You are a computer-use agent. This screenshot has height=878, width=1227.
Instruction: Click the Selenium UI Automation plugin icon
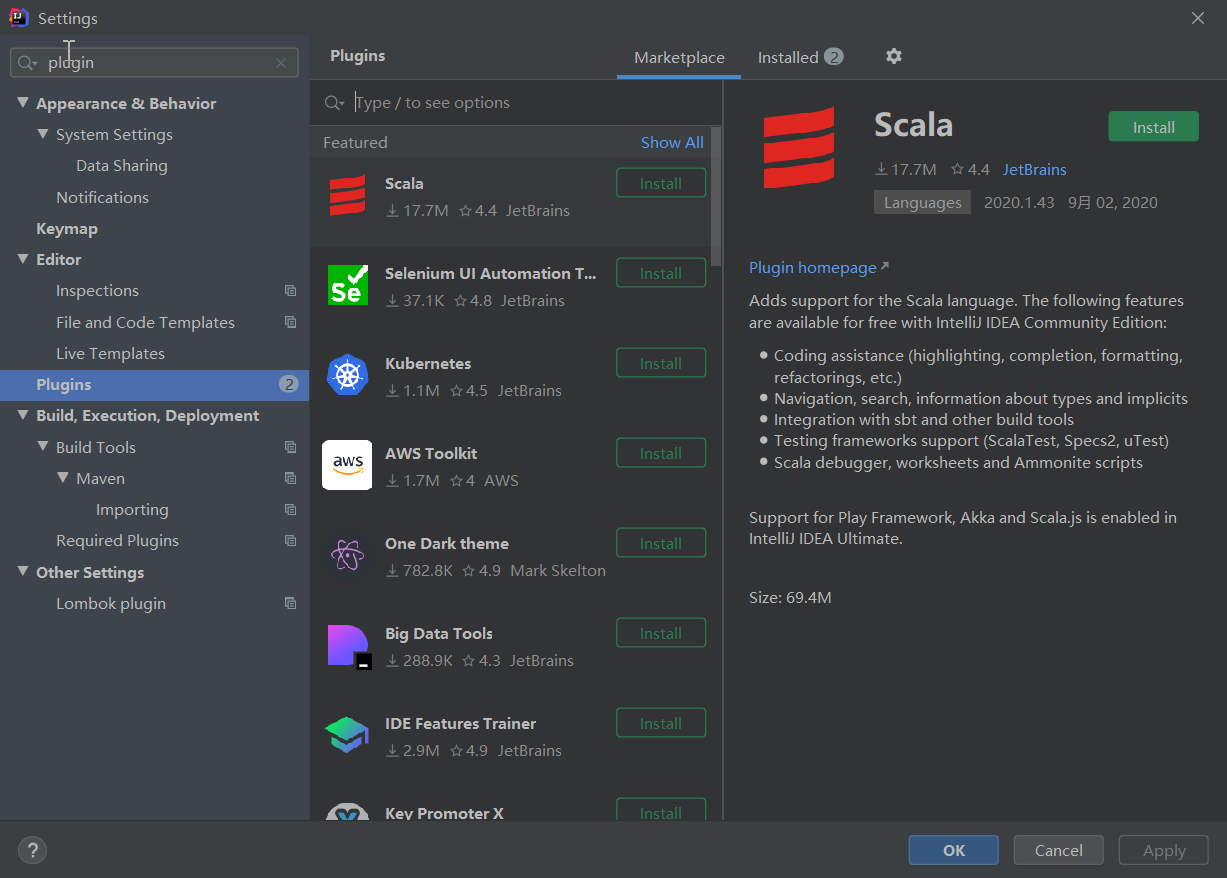pyautogui.click(x=347, y=286)
